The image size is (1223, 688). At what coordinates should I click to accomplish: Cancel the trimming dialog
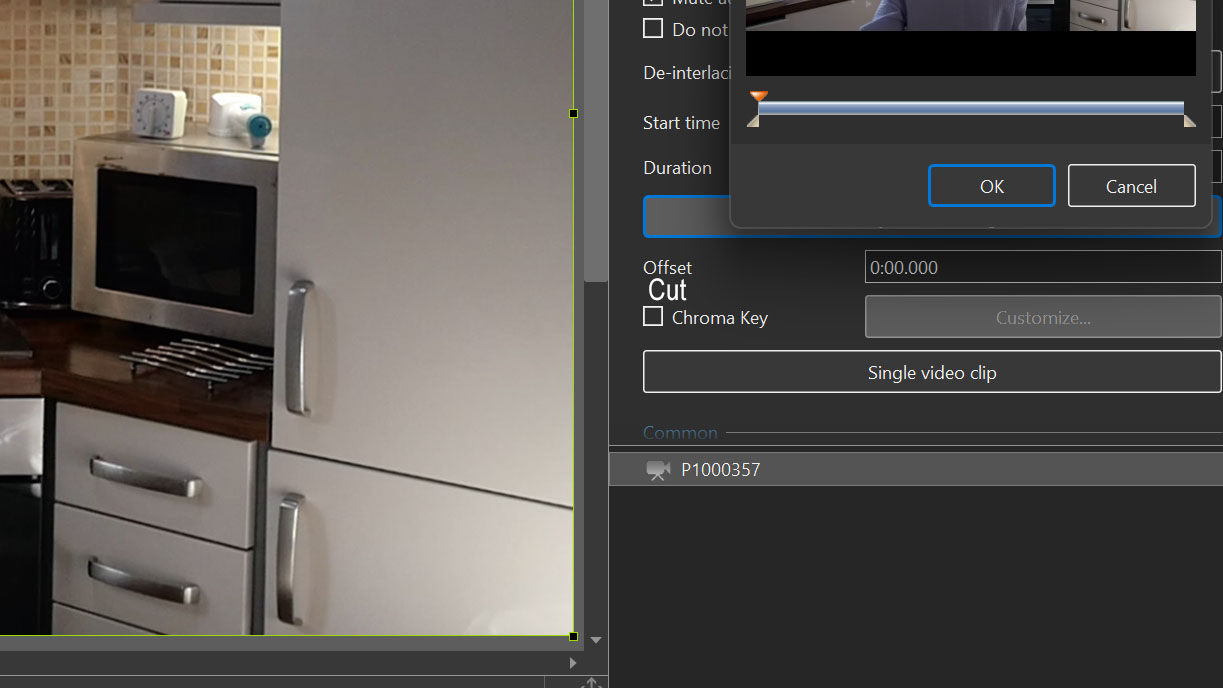coord(1131,186)
